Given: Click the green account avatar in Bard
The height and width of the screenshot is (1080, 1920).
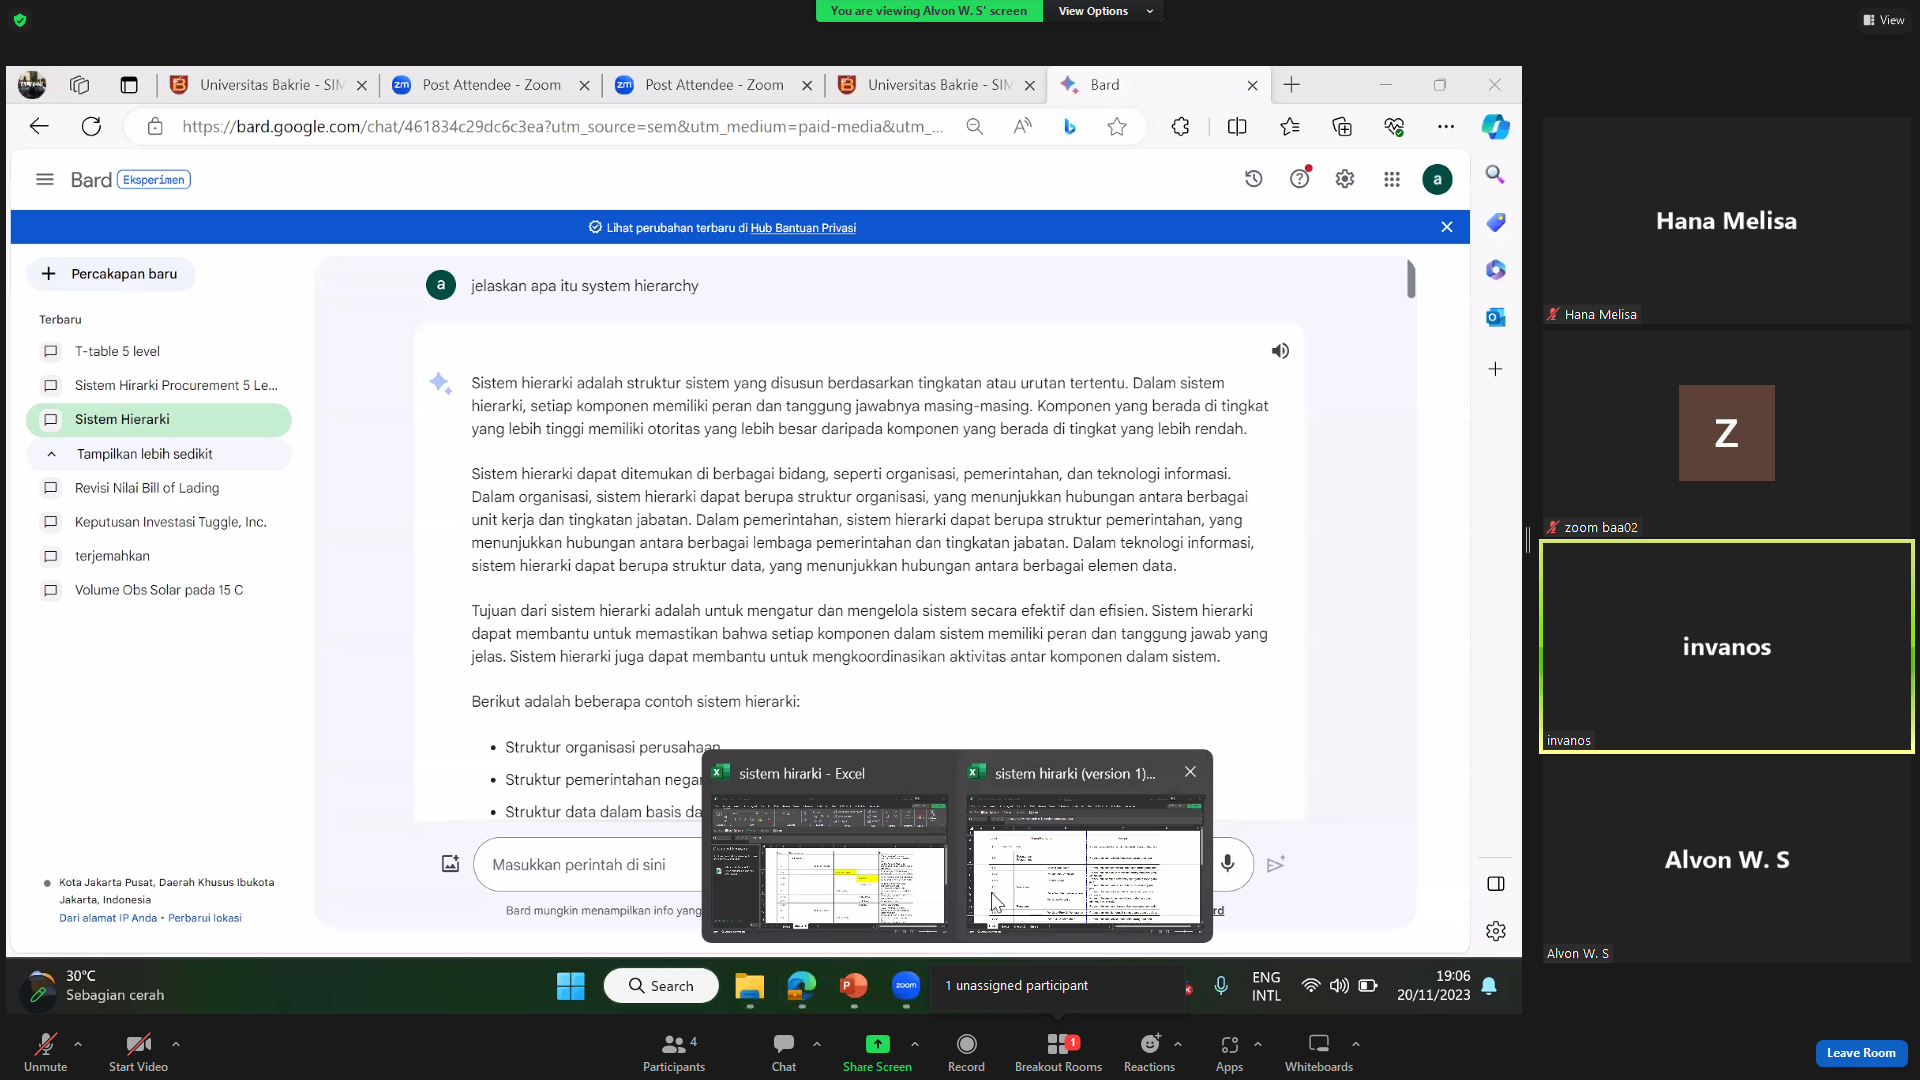Looking at the screenshot, I should point(1437,179).
